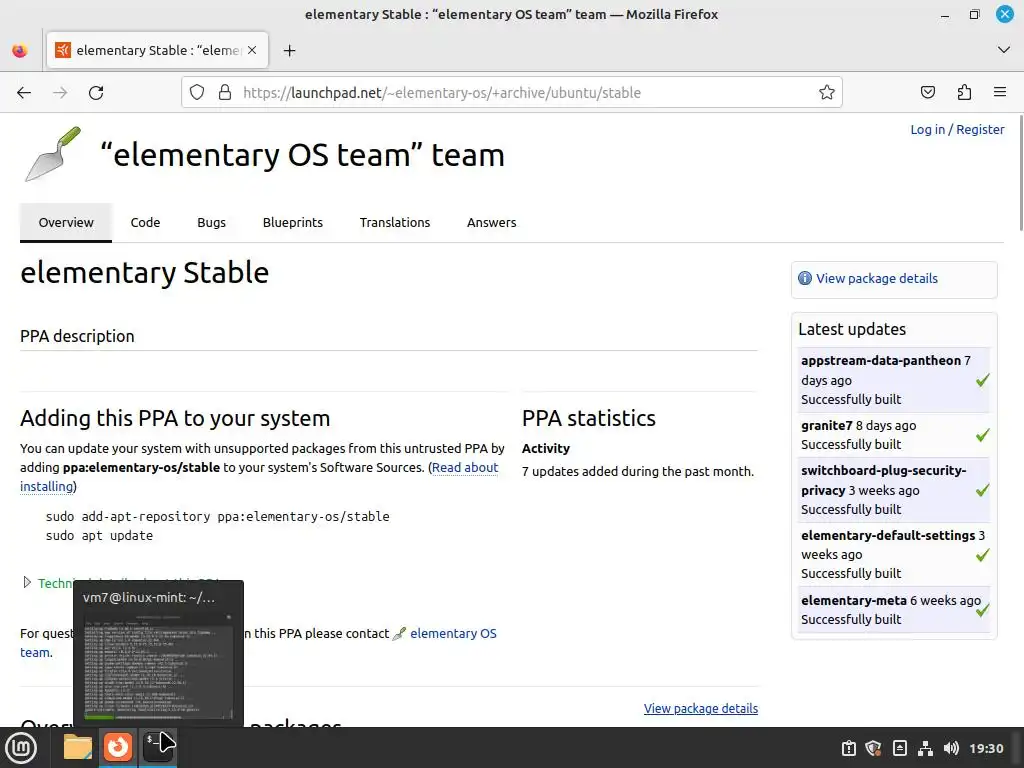Open the network connections tray icon
Image resolution: width=1024 pixels, height=768 pixels.
pos(925,748)
